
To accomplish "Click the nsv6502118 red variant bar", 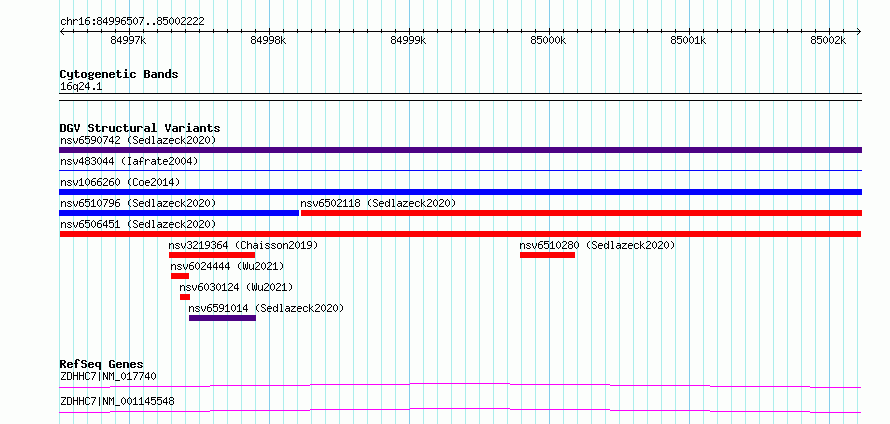I will [x=581, y=213].
